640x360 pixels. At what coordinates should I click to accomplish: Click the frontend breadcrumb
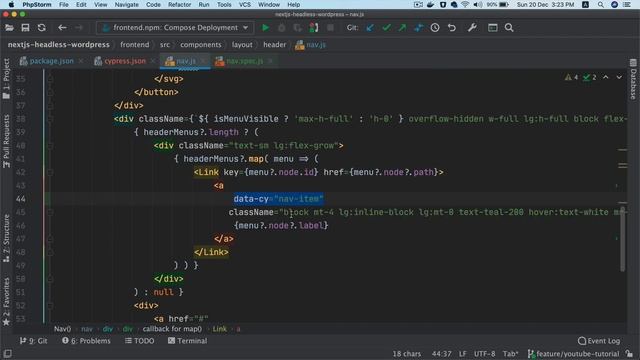point(135,45)
